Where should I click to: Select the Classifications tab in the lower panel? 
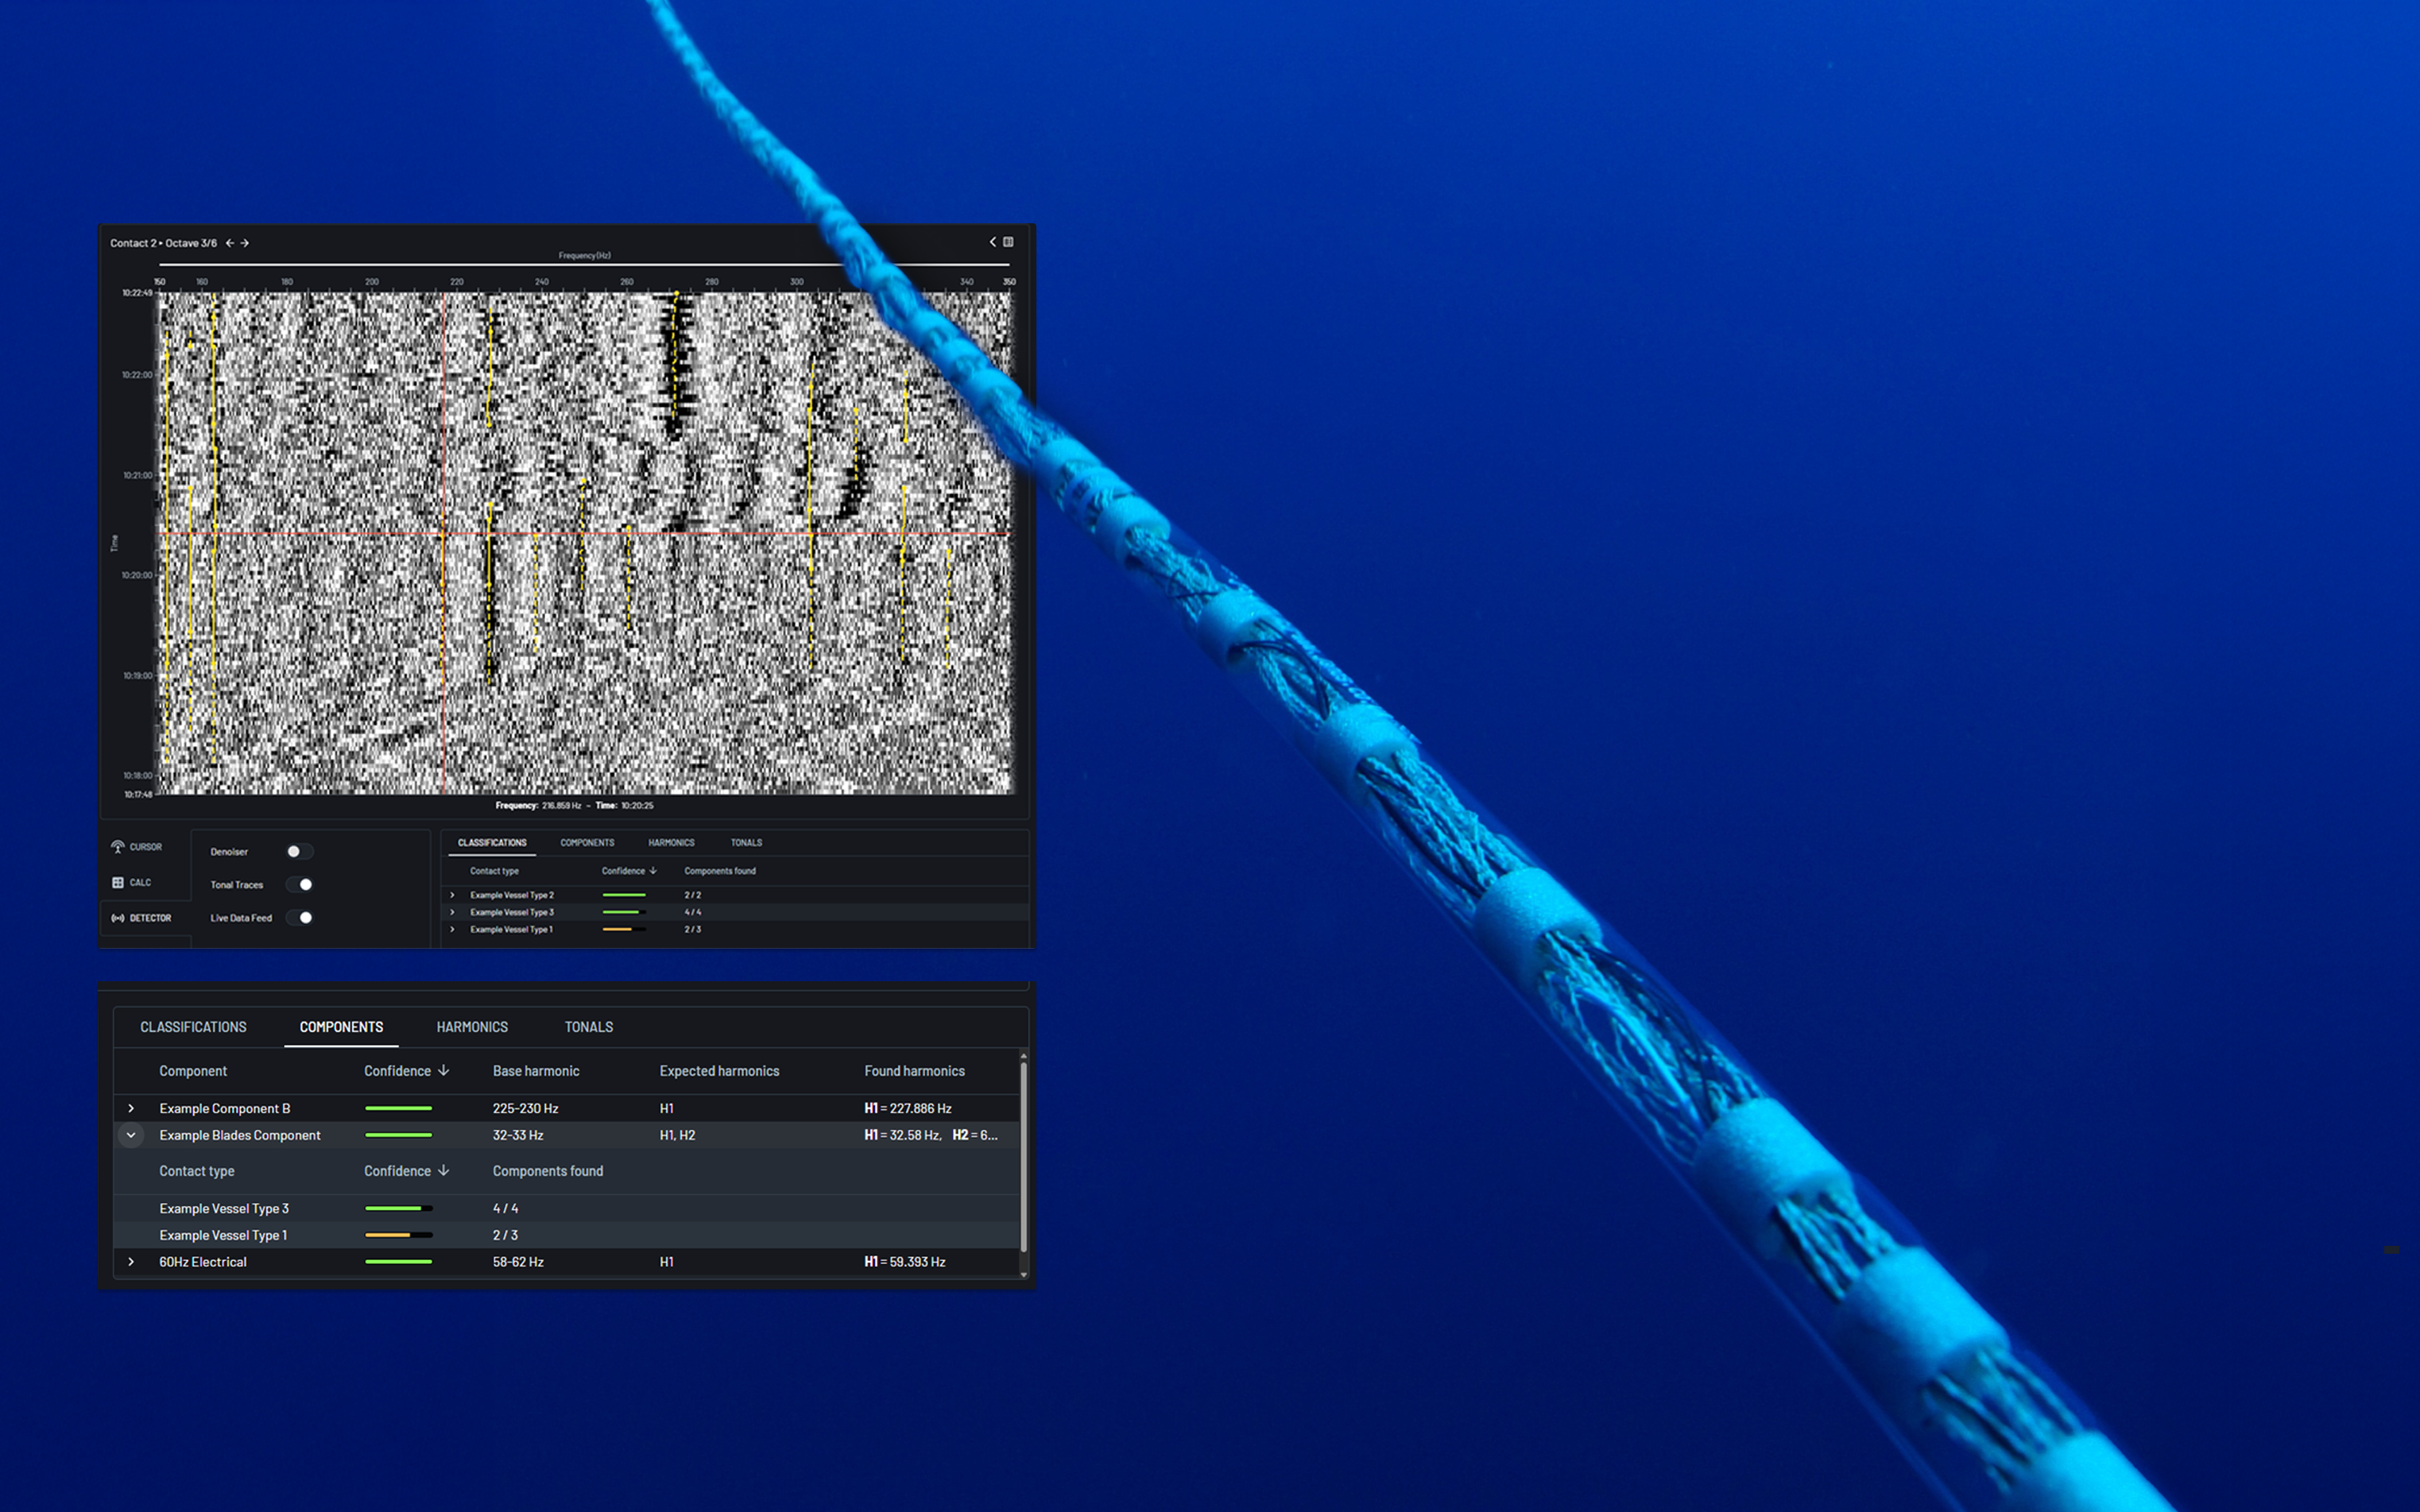pos(193,1027)
